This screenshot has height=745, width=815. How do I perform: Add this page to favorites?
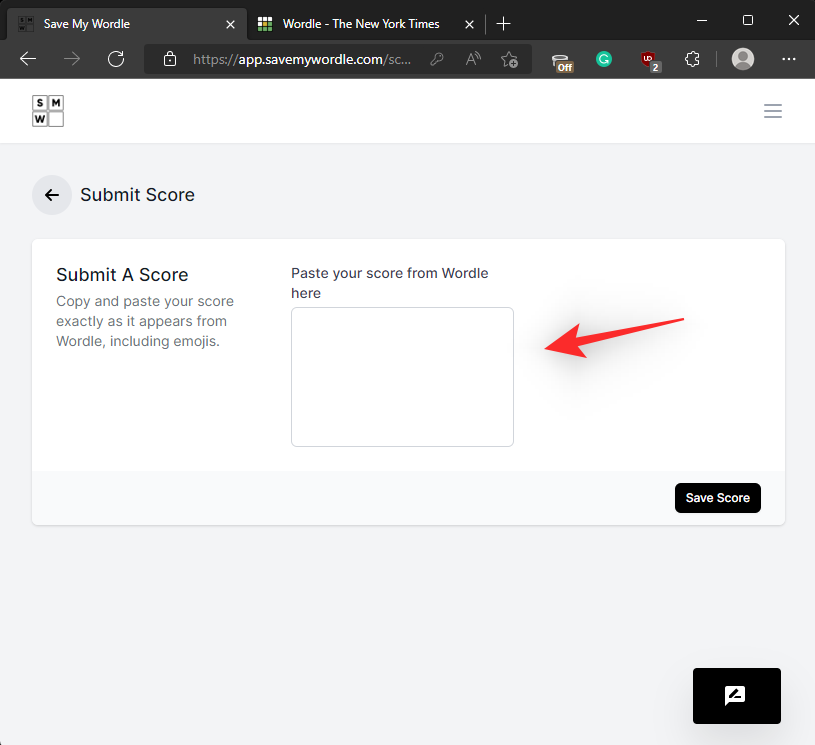click(509, 59)
